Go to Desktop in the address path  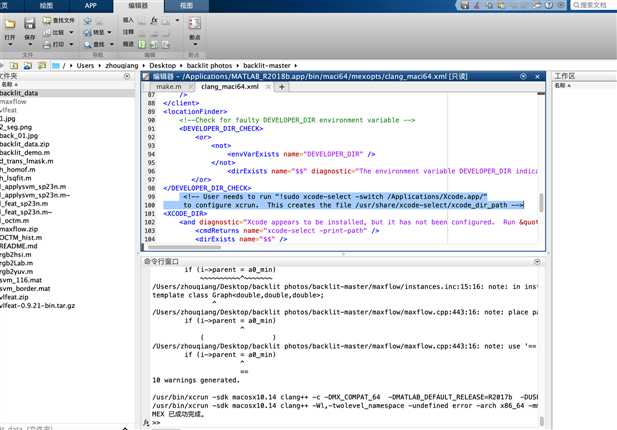click(x=163, y=66)
